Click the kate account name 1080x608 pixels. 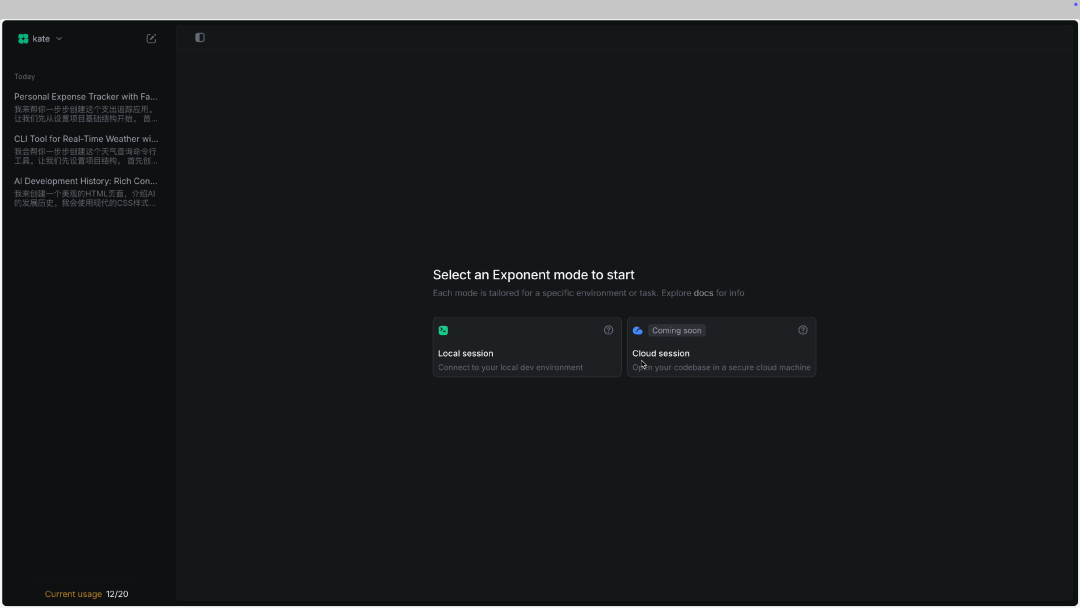click(x=41, y=39)
